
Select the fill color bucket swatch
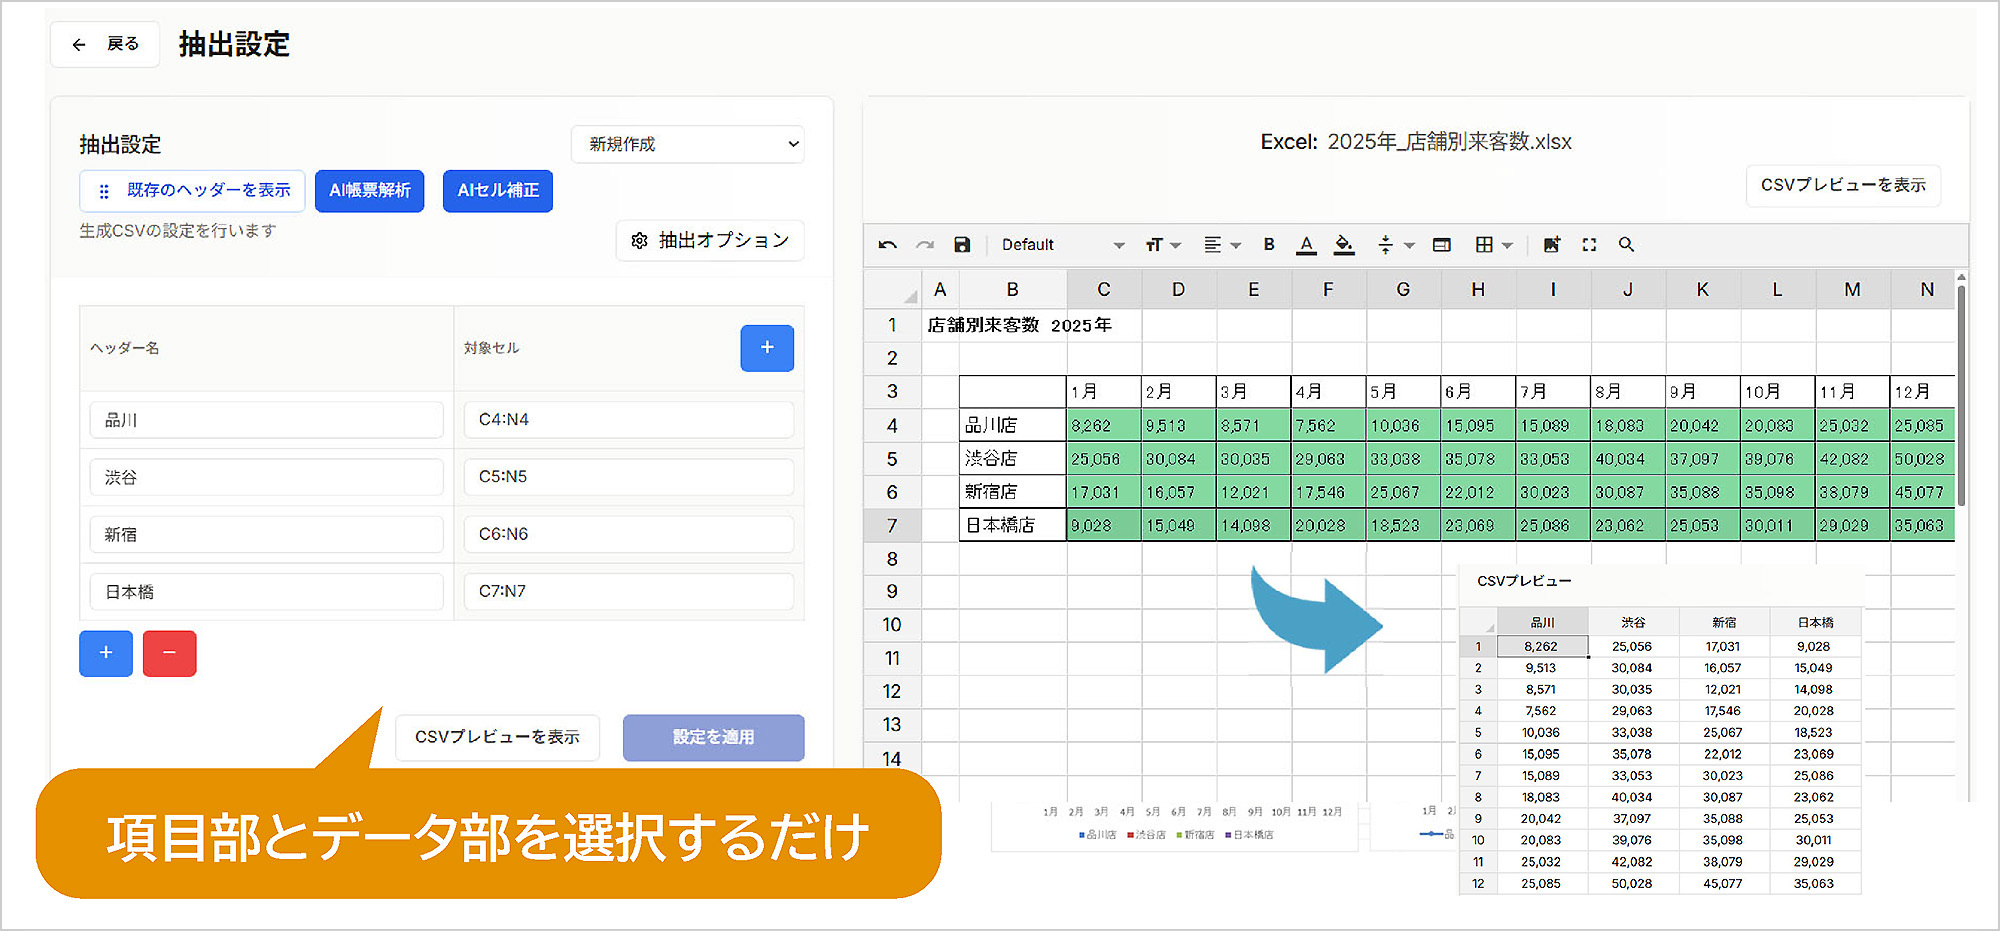pyautogui.click(x=1344, y=244)
